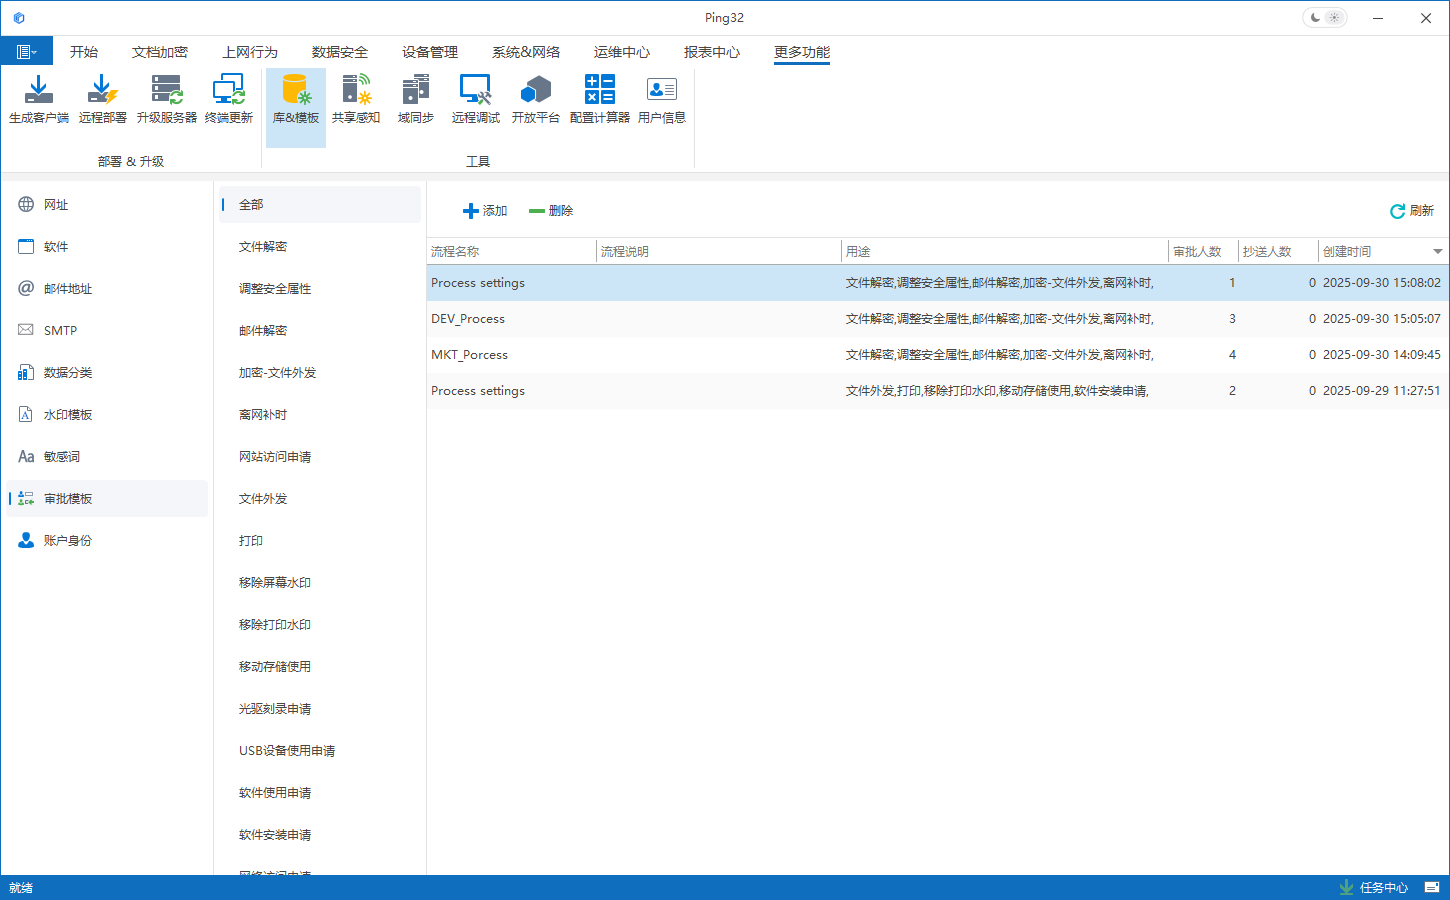1450x900 pixels.
Task: Sort by the 创建时间 column arrow
Action: tap(1437, 252)
